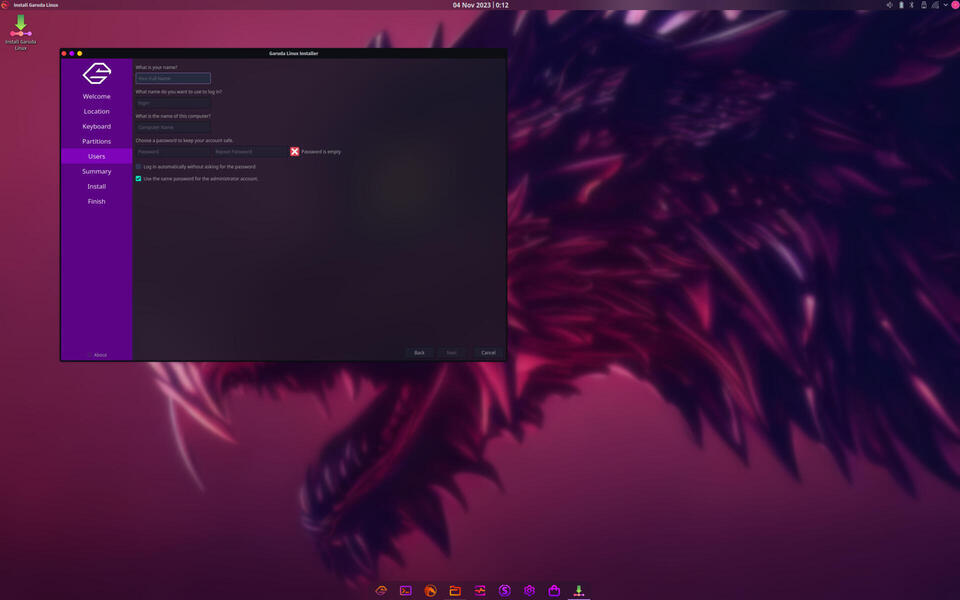Click the Back button in the installer
Viewport: 960px width, 600px height.
click(x=419, y=353)
